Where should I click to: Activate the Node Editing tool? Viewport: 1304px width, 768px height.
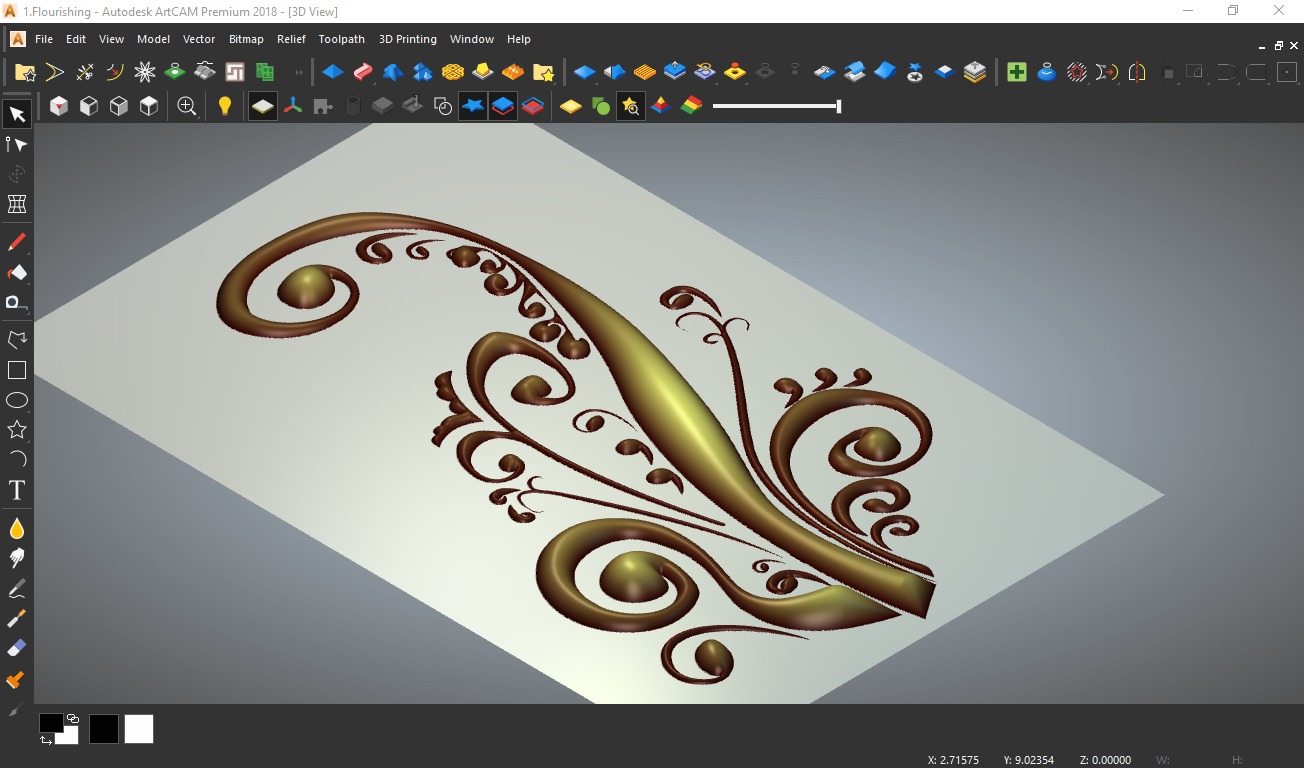point(17,143)
